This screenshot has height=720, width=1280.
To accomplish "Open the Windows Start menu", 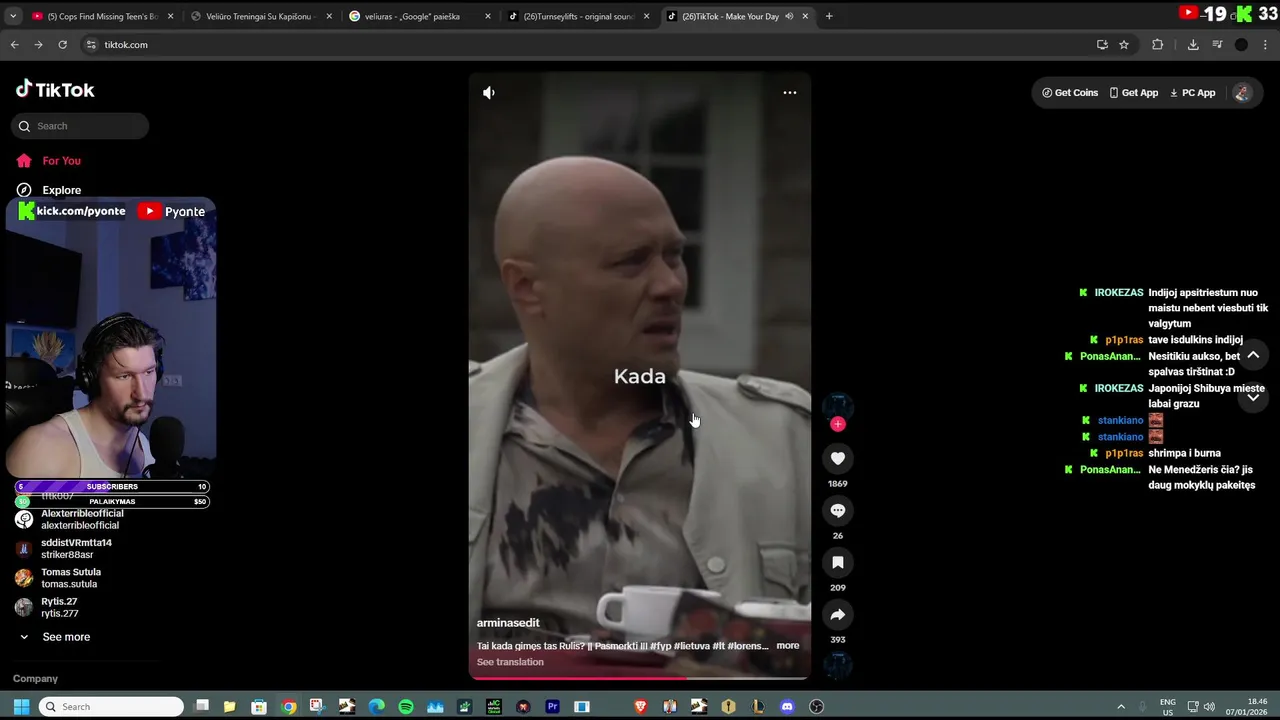I will 21,707.
